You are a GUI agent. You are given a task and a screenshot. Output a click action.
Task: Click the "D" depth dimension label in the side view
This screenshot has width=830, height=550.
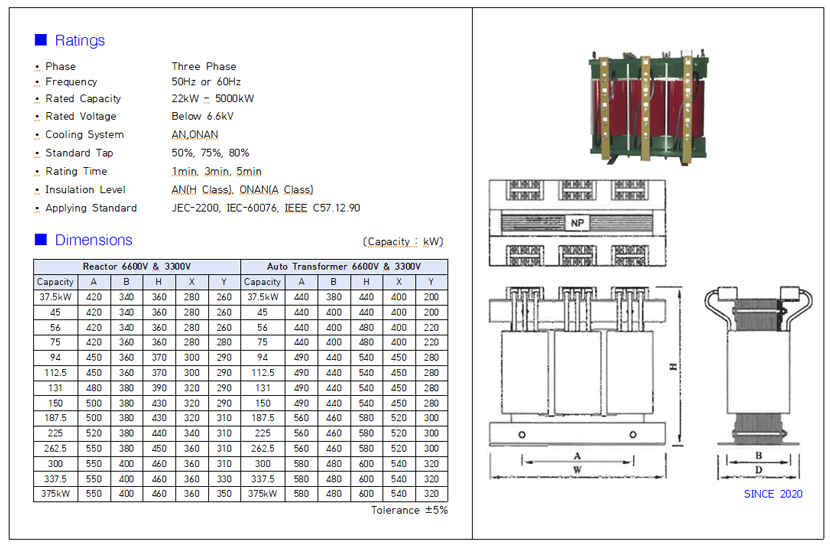pyautogui.click(x=758, y=470)
